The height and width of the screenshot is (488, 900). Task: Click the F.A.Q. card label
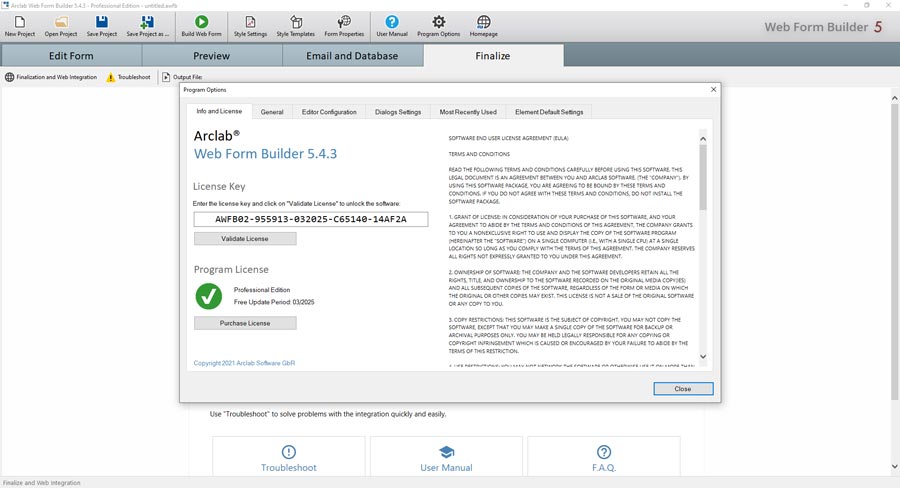(x=604, y=467)
